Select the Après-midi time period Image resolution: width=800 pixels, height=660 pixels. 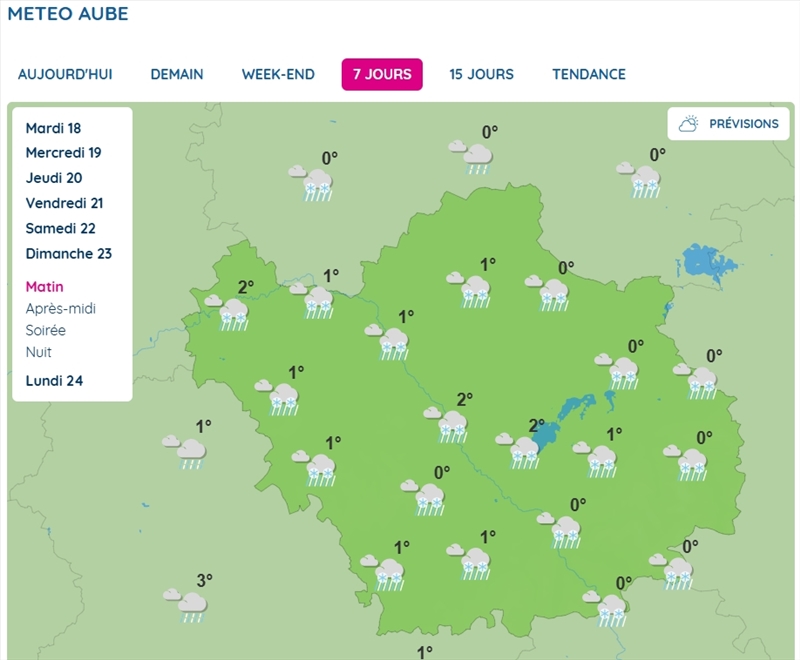[60, 309]
